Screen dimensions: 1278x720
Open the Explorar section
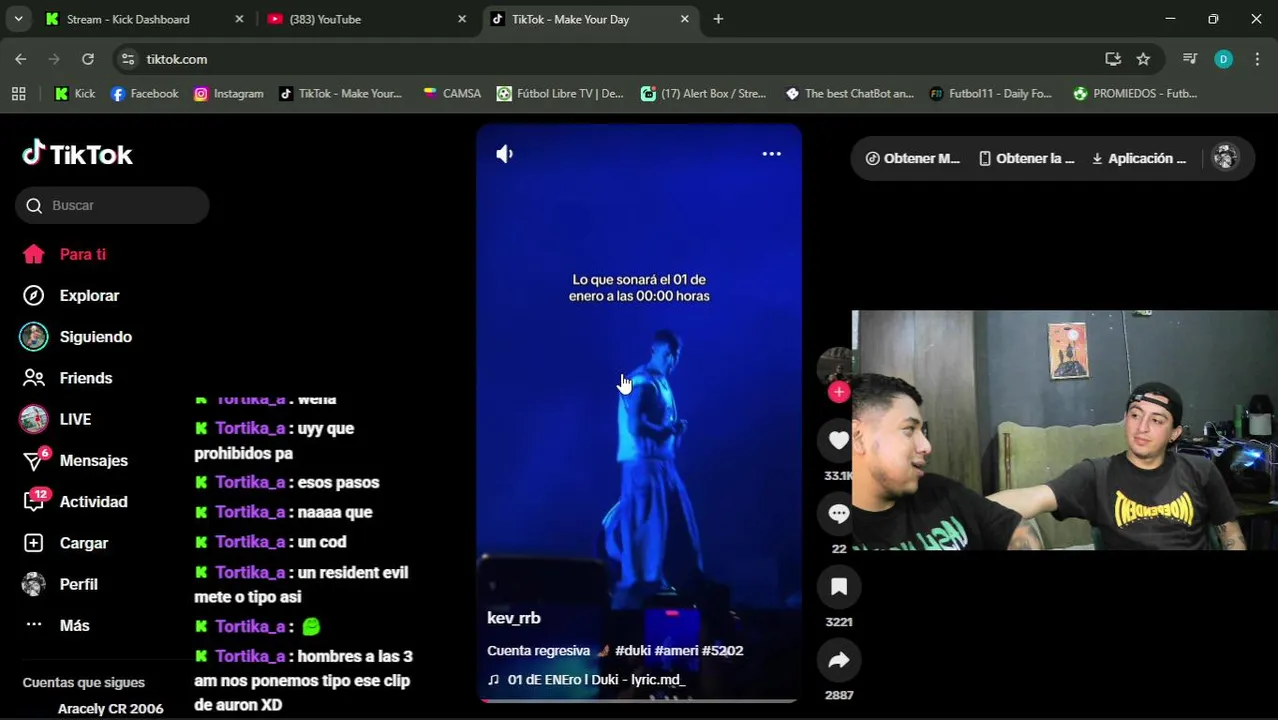(x=71, y=295)
